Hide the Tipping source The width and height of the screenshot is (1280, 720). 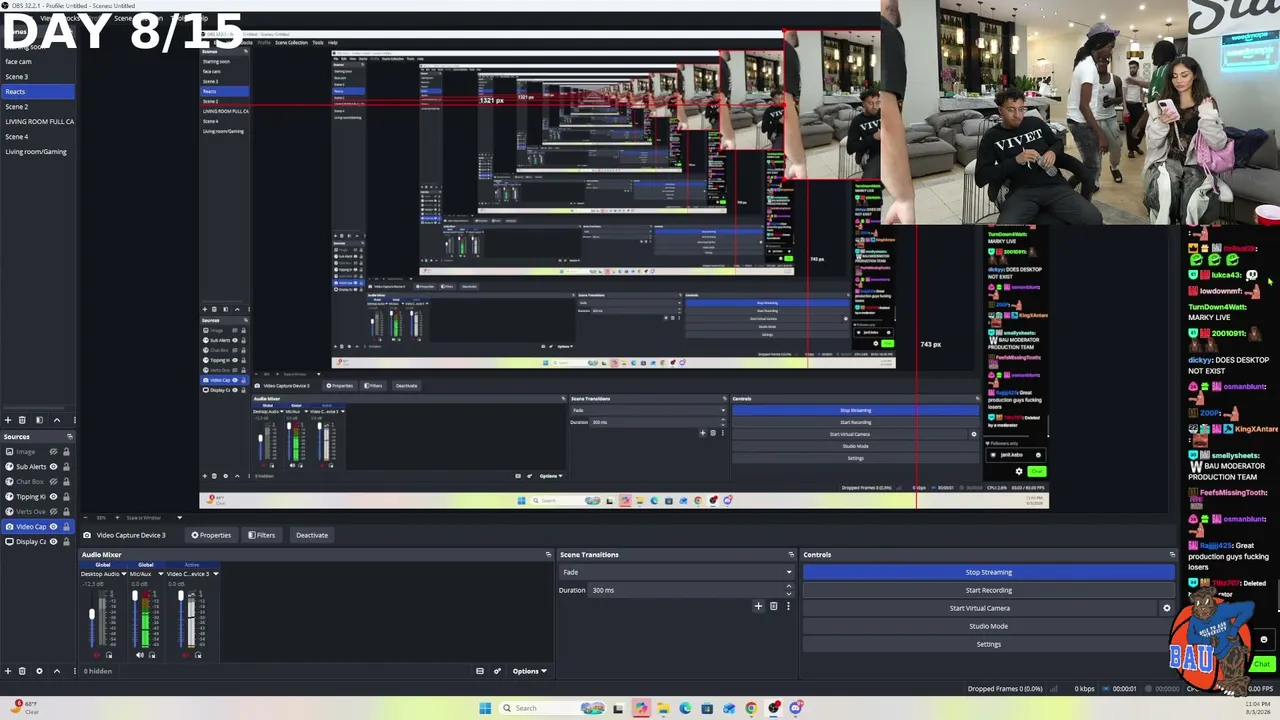coord(54,497)
